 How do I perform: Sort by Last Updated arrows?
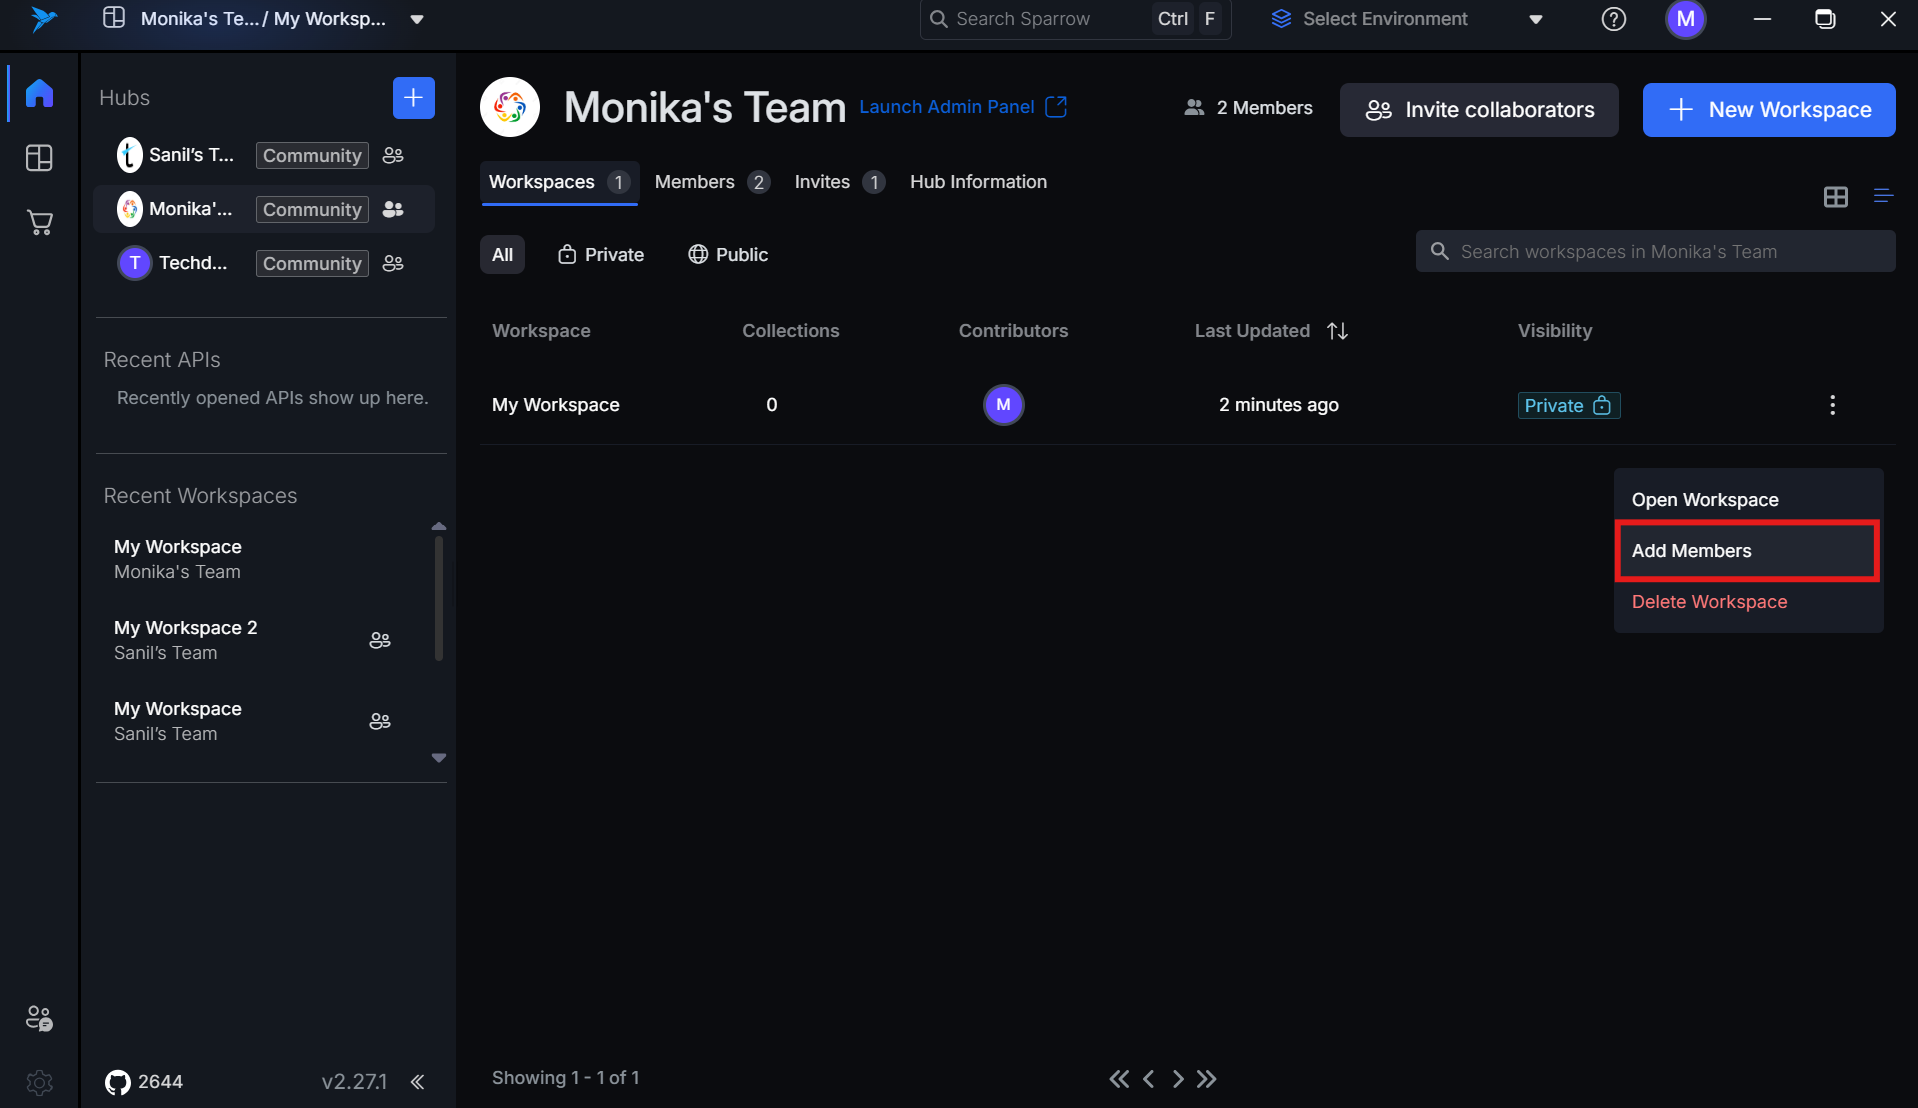1337,331
